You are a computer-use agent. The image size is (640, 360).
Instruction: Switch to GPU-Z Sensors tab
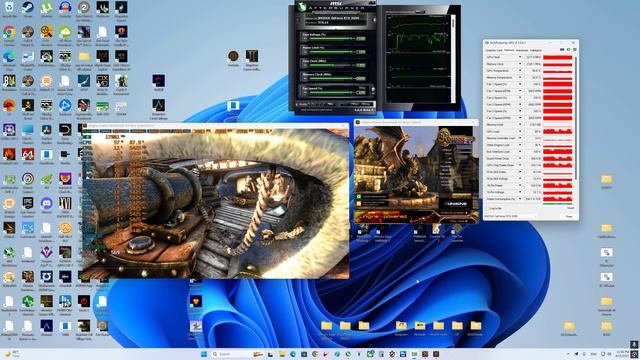pyautogui.click(x=509, y=50)
